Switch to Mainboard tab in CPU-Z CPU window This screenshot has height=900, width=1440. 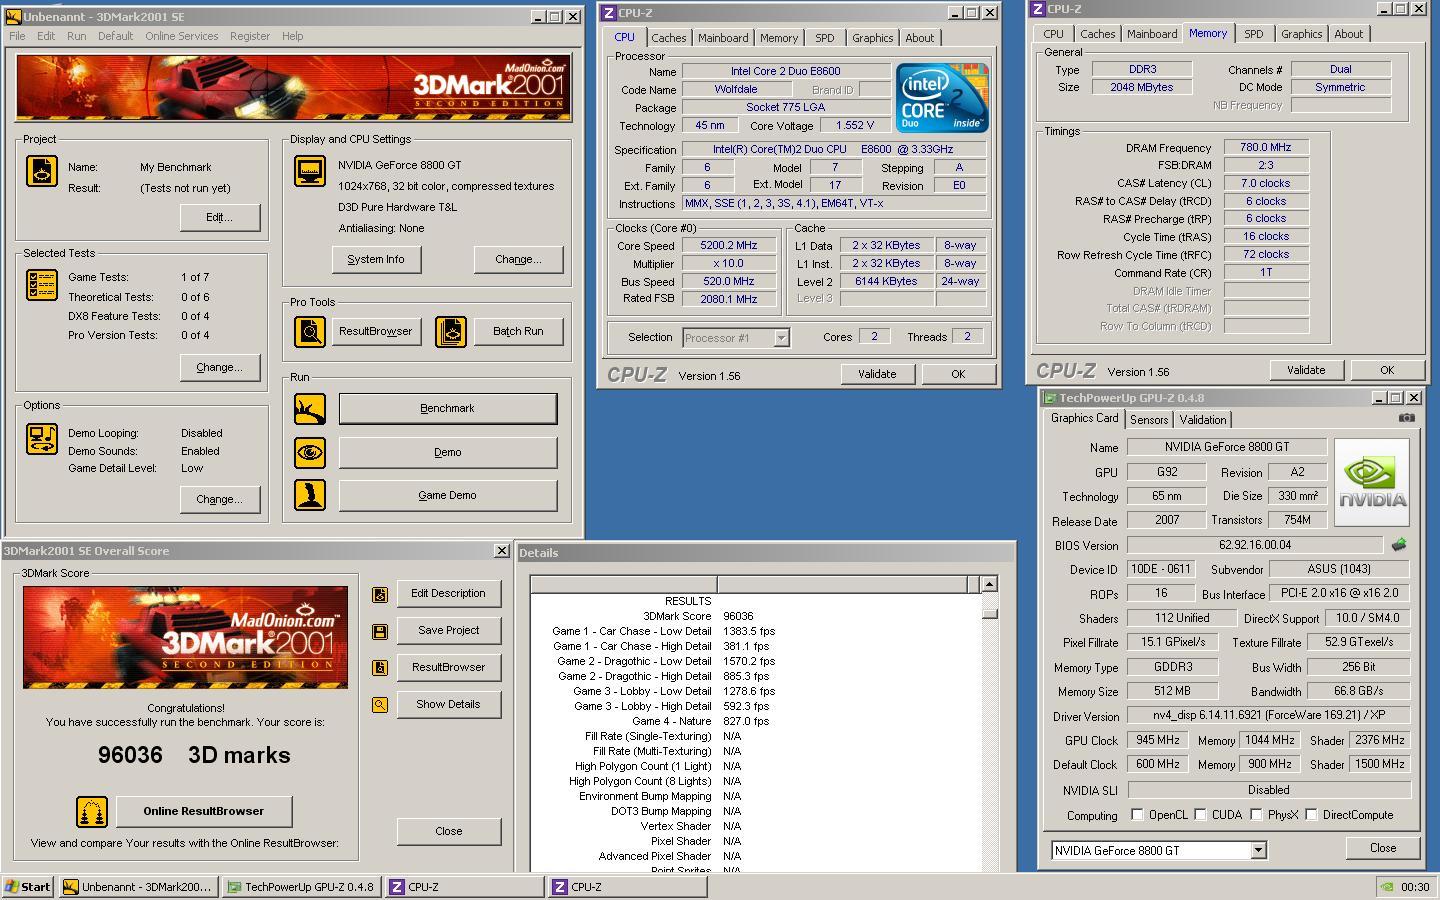(x=723, y=38)
